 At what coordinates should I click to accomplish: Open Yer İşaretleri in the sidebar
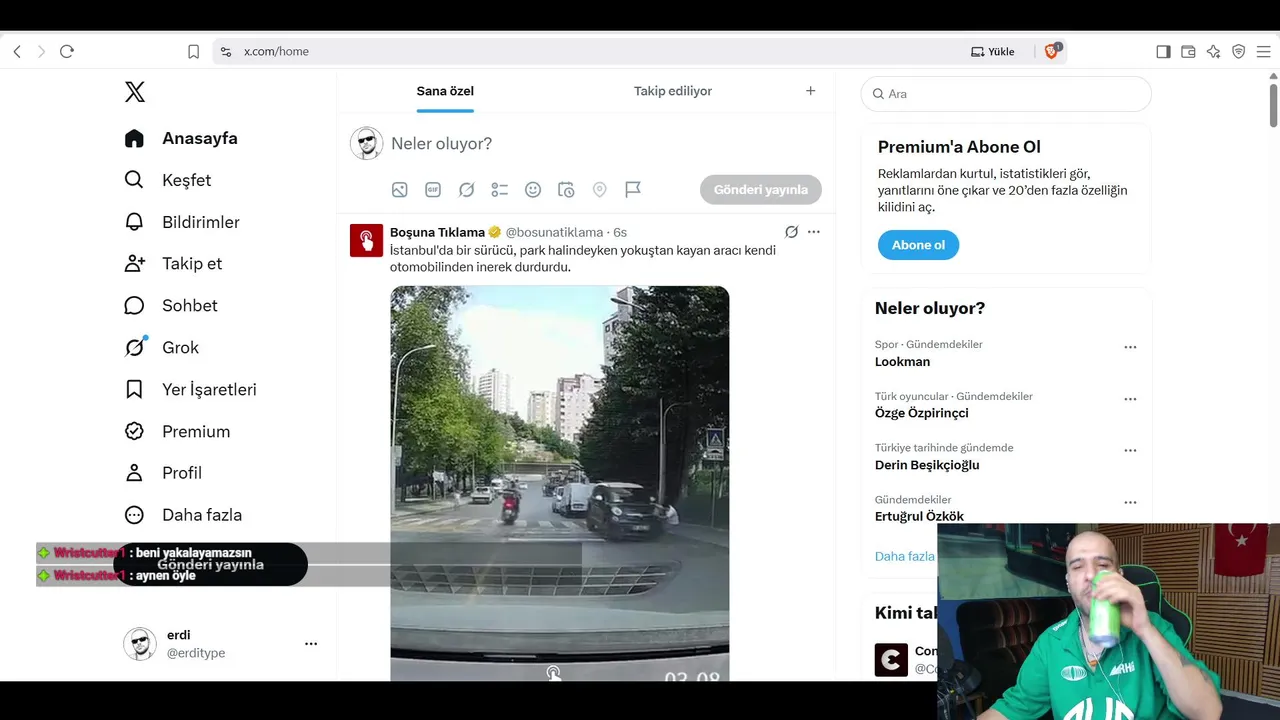[190, 390]
